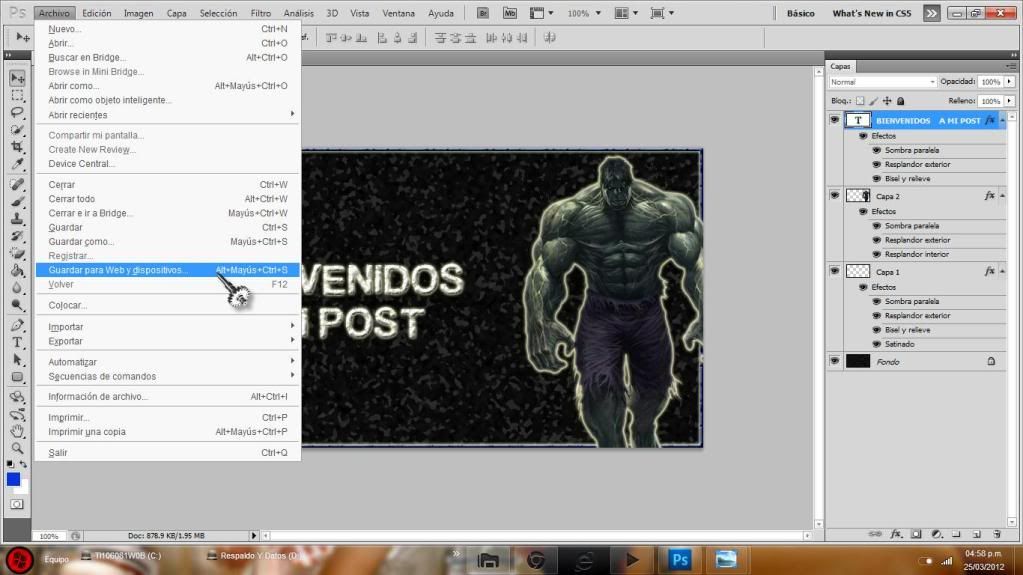This screenshot has height=575, width=1023.
Task: Open the Opacidad slider arrow
Action: [1009, 82]
